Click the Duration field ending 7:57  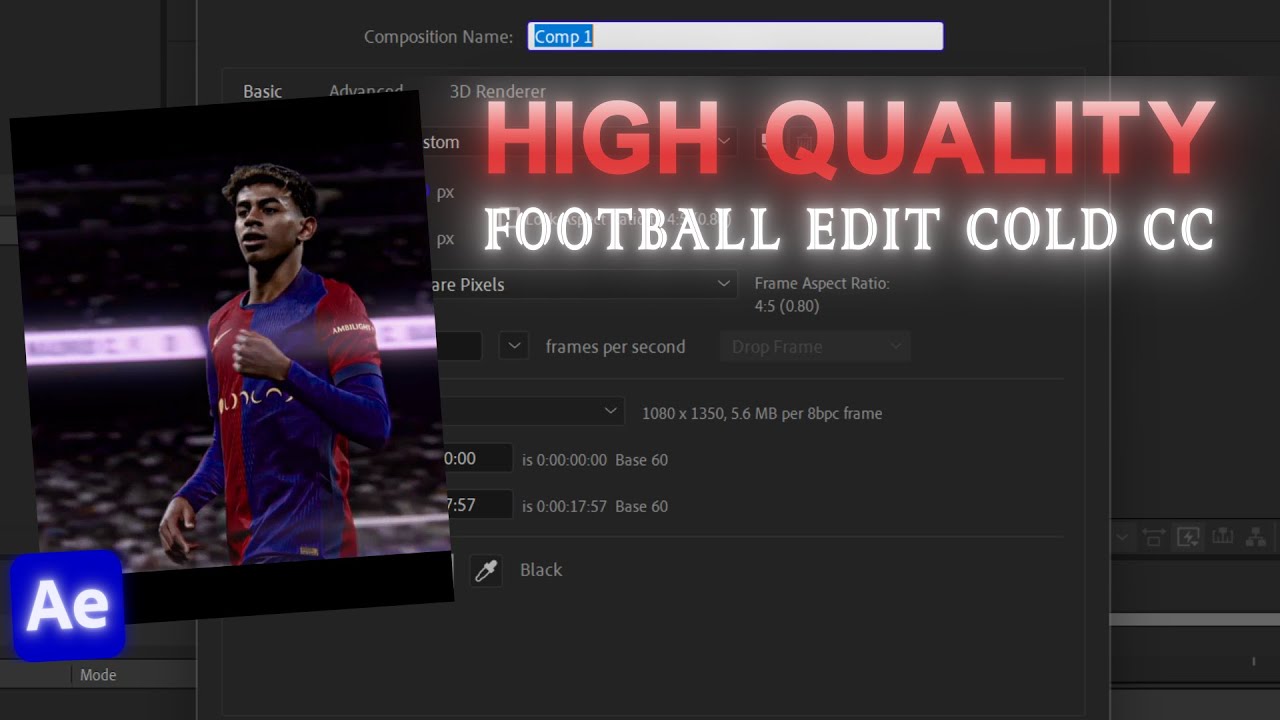tap(477, 505)
